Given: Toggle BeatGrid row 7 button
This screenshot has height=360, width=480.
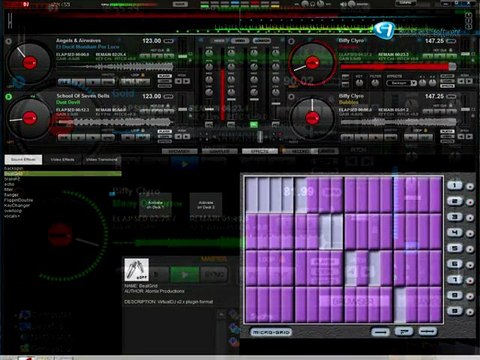Looking at the screenshot, I should click(x=455, y=280).
